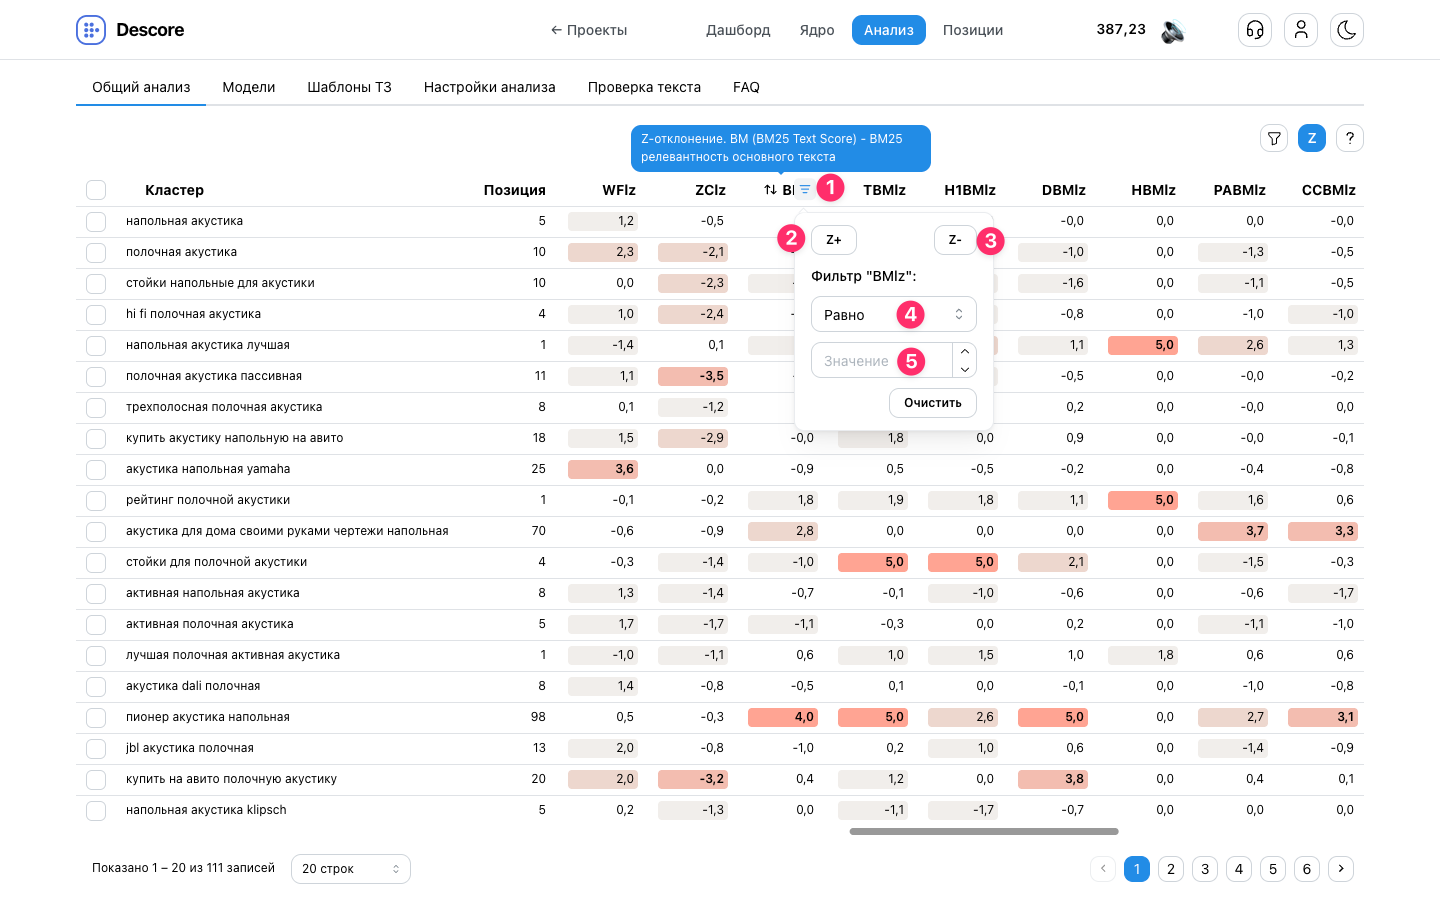Open the FAQ tab
1440x900 pixels.
(746, 87)
